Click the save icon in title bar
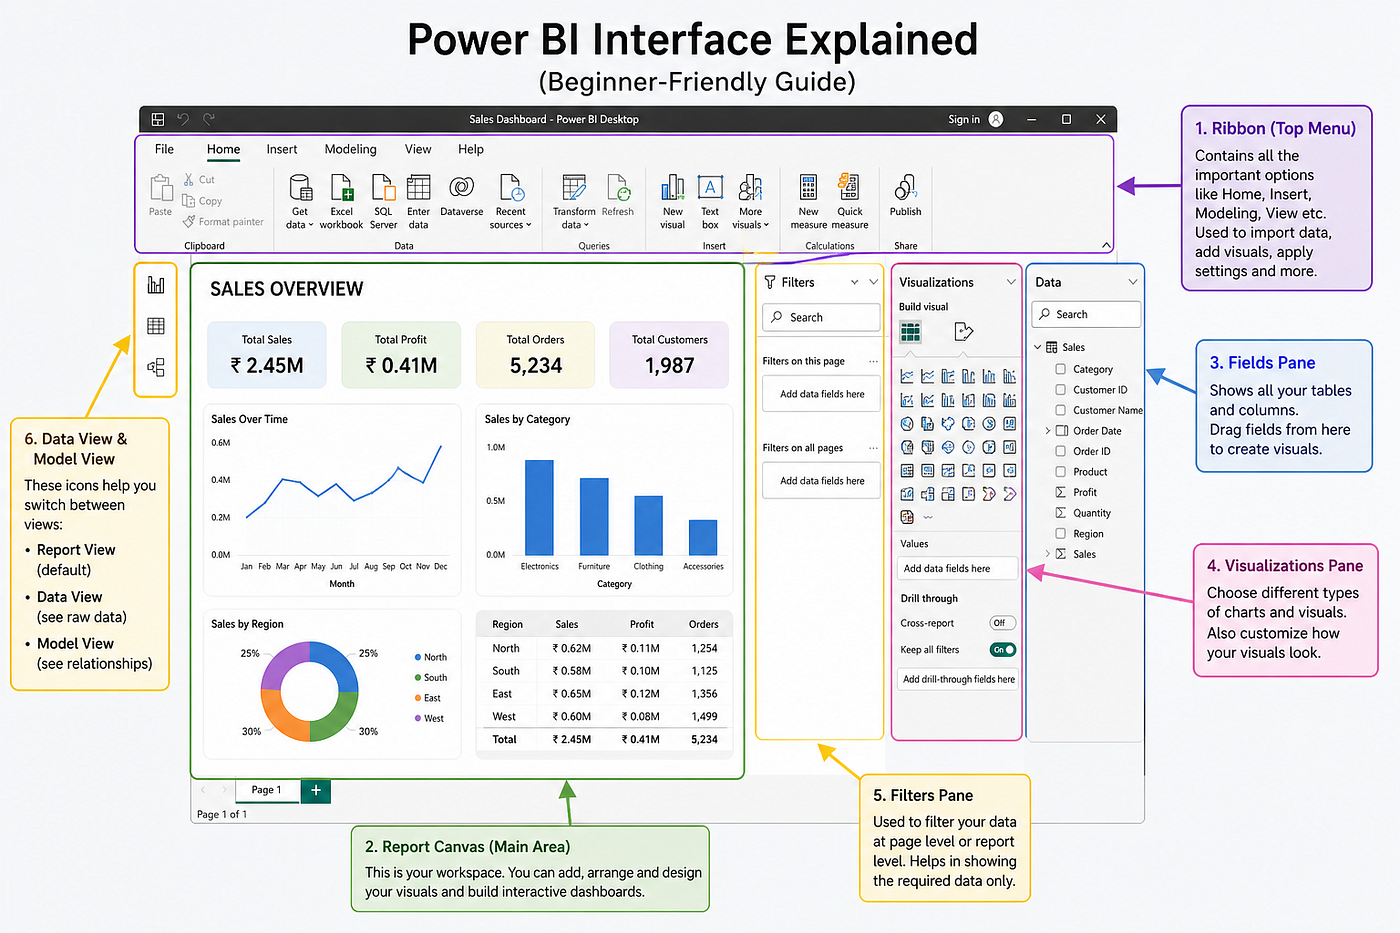This screenshot has height=933, width=1400. (x=158, y=119)
